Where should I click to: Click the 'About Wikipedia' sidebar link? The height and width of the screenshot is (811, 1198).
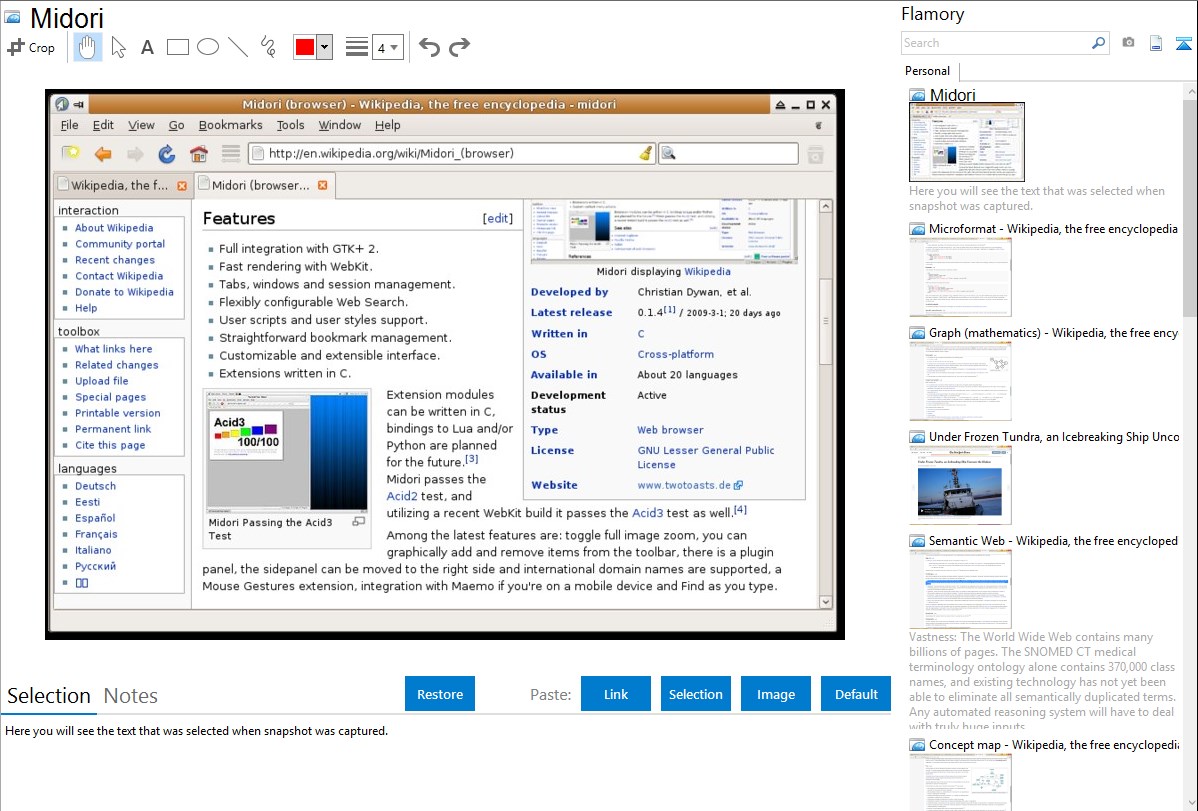[114, 228]
